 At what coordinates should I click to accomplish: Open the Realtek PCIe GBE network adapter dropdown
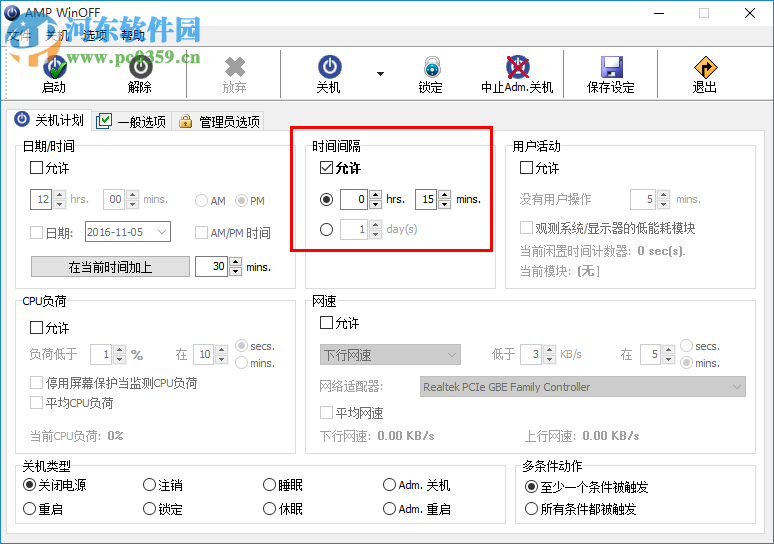point(582,387)
